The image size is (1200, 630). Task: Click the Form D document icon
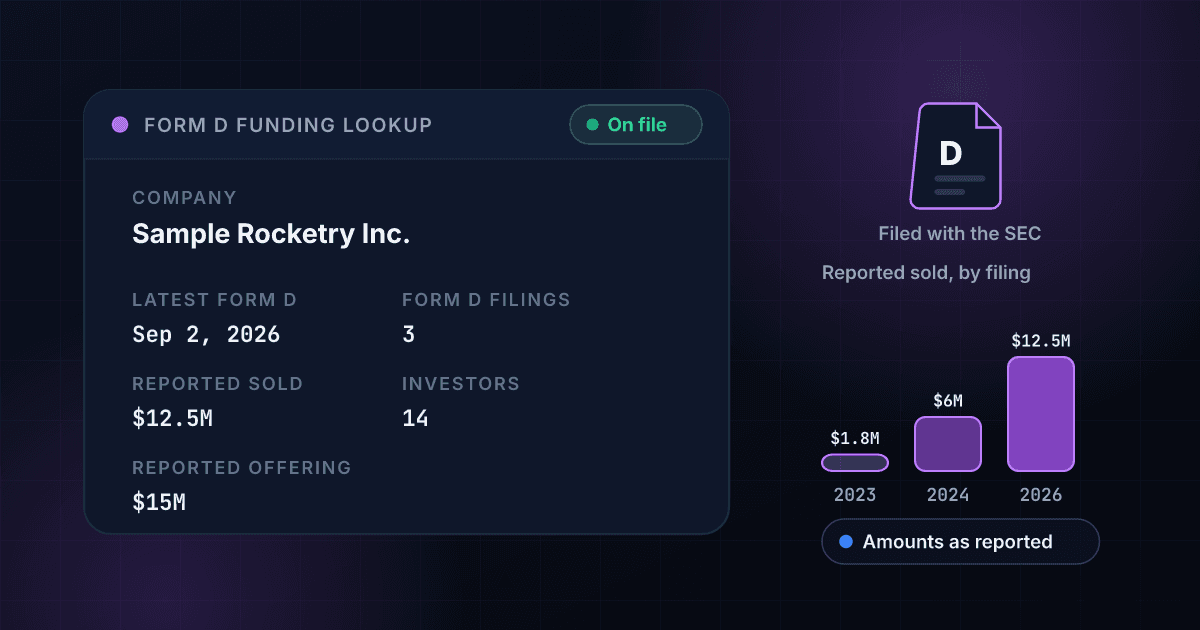[955, 155]
